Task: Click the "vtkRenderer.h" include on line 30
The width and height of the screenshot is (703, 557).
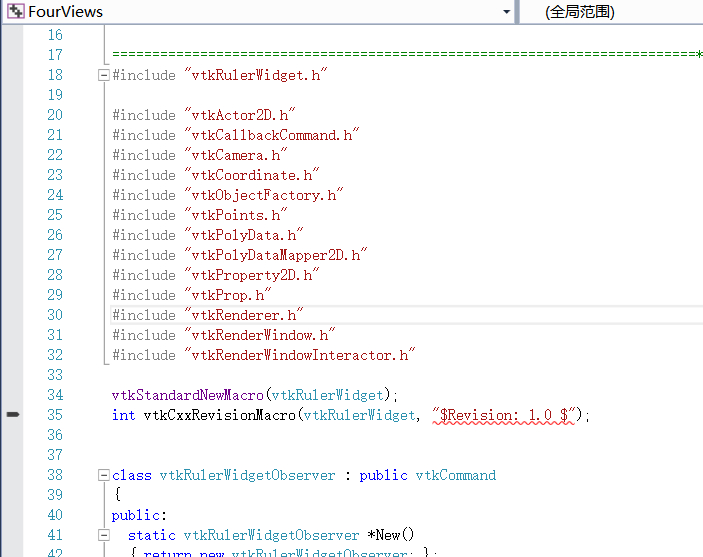Action: (244, 315)
